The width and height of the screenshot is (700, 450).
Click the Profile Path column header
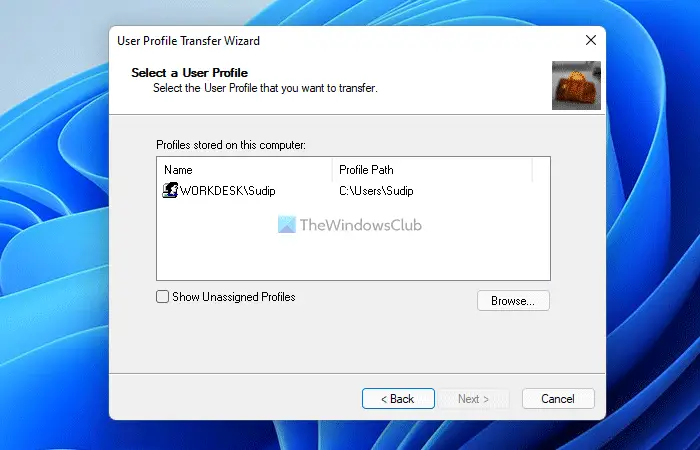432,170
